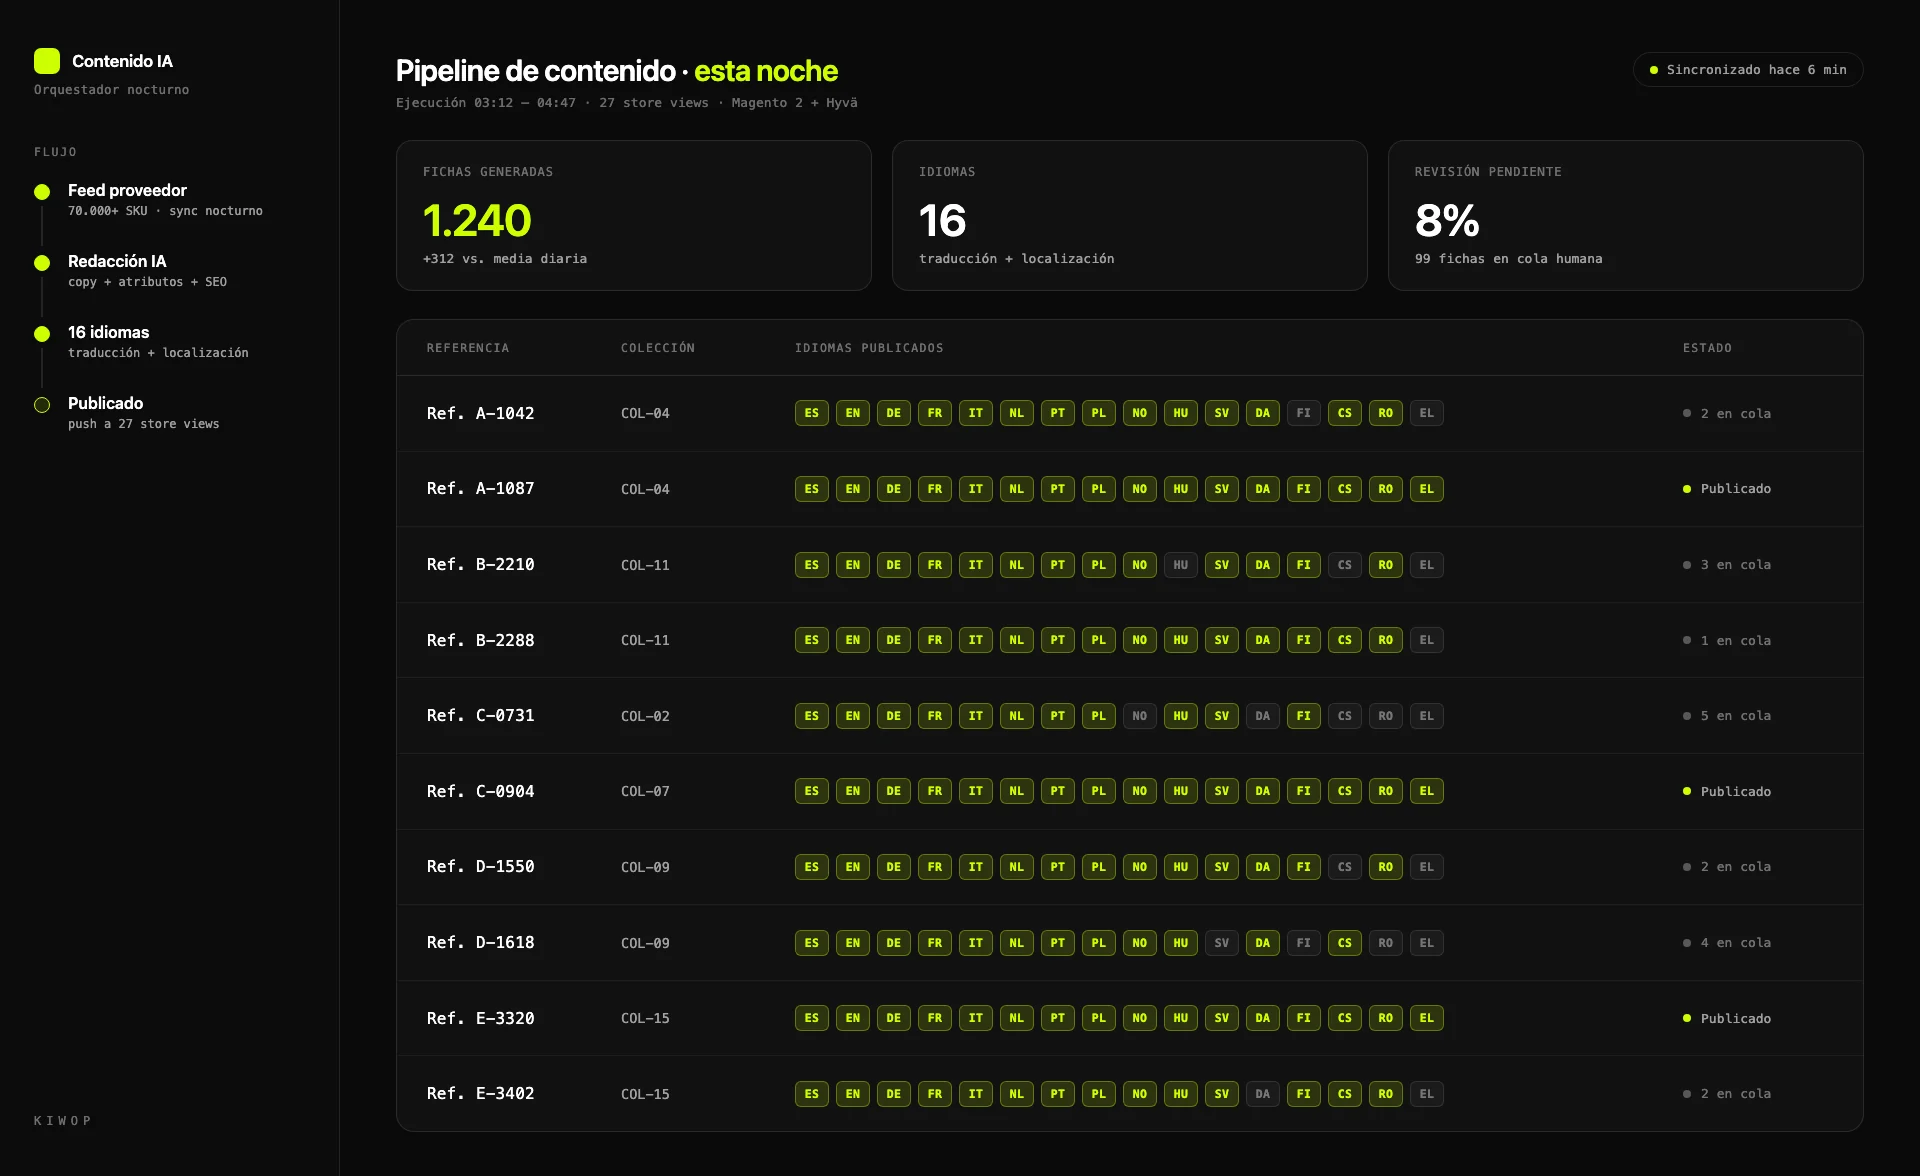The image size is (1920, 1176).
Task: Open row Ref. C-0904
Action: pos(1129,791)
